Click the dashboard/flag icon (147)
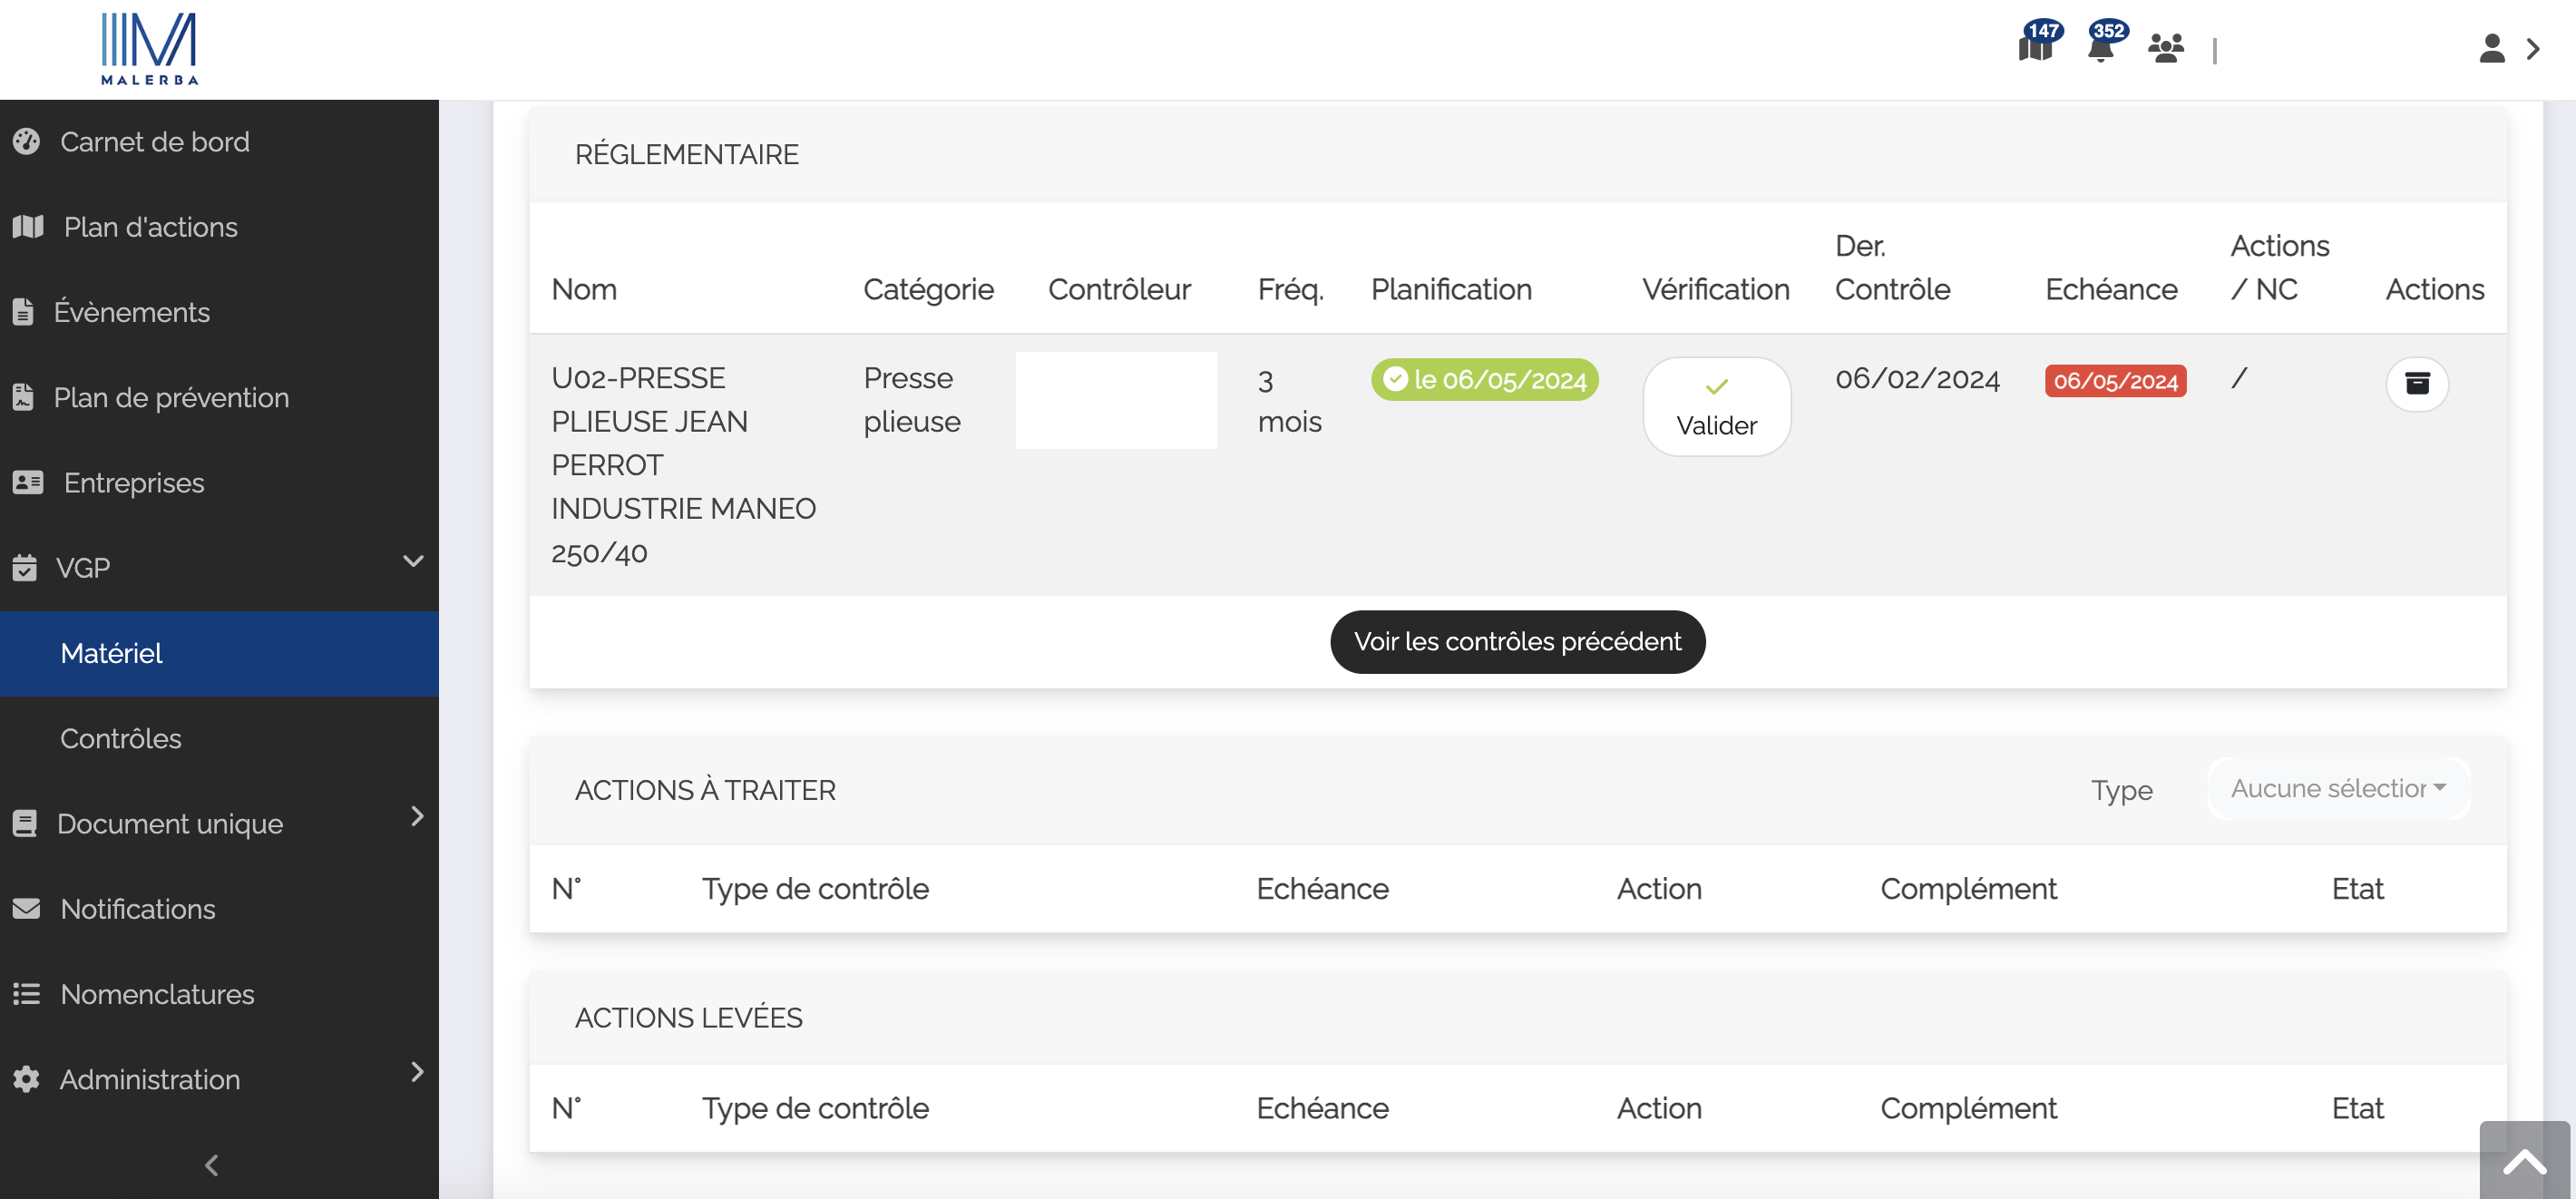 2034,46
